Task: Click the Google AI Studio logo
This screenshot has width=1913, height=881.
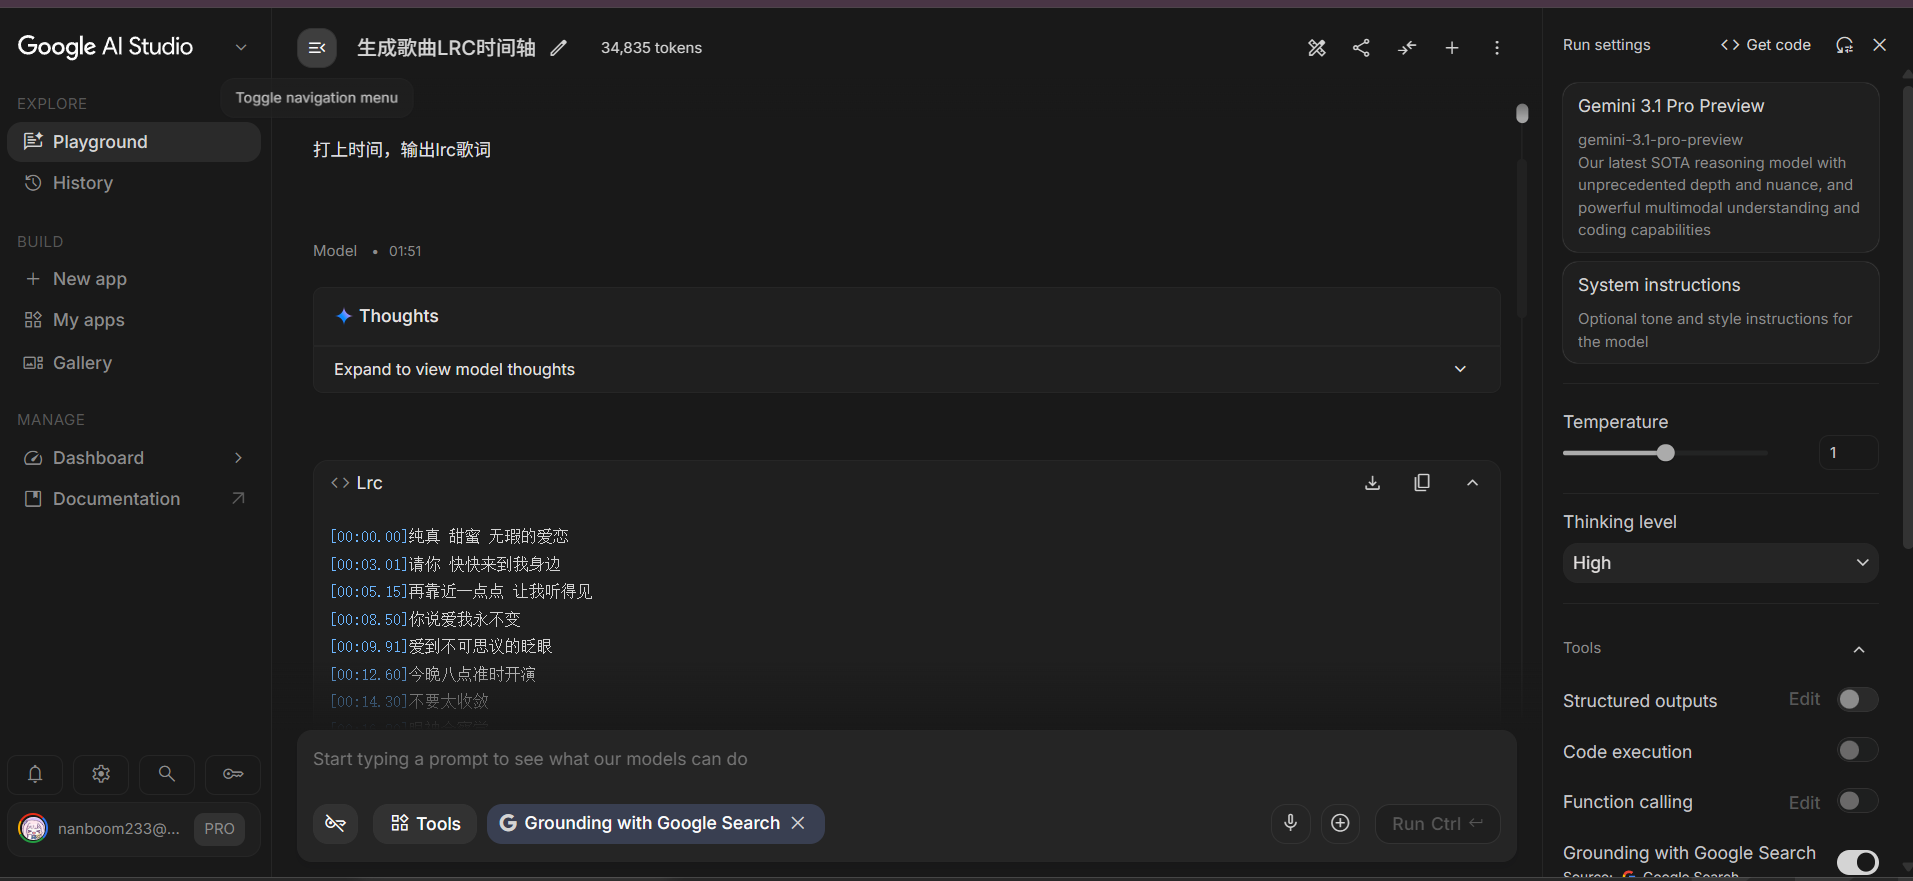Action: (106, 47)
